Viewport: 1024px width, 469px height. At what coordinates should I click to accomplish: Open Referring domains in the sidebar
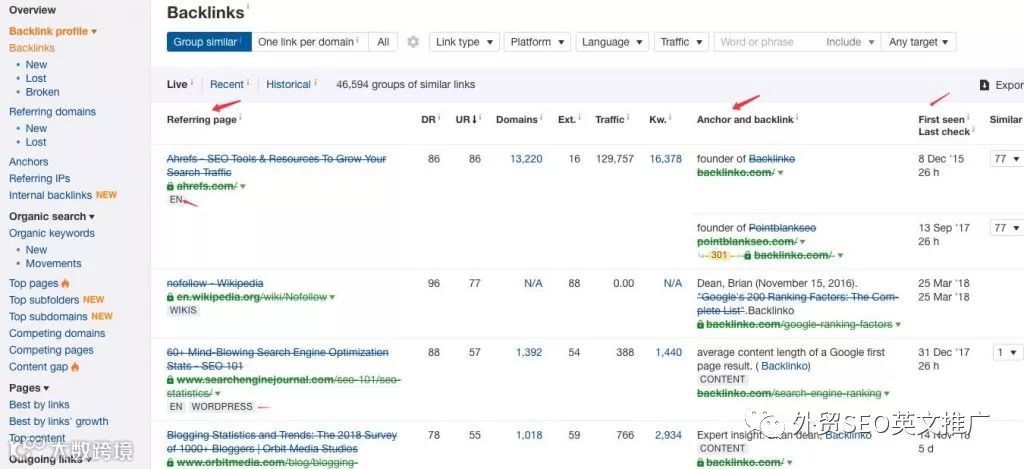[53, 112]
